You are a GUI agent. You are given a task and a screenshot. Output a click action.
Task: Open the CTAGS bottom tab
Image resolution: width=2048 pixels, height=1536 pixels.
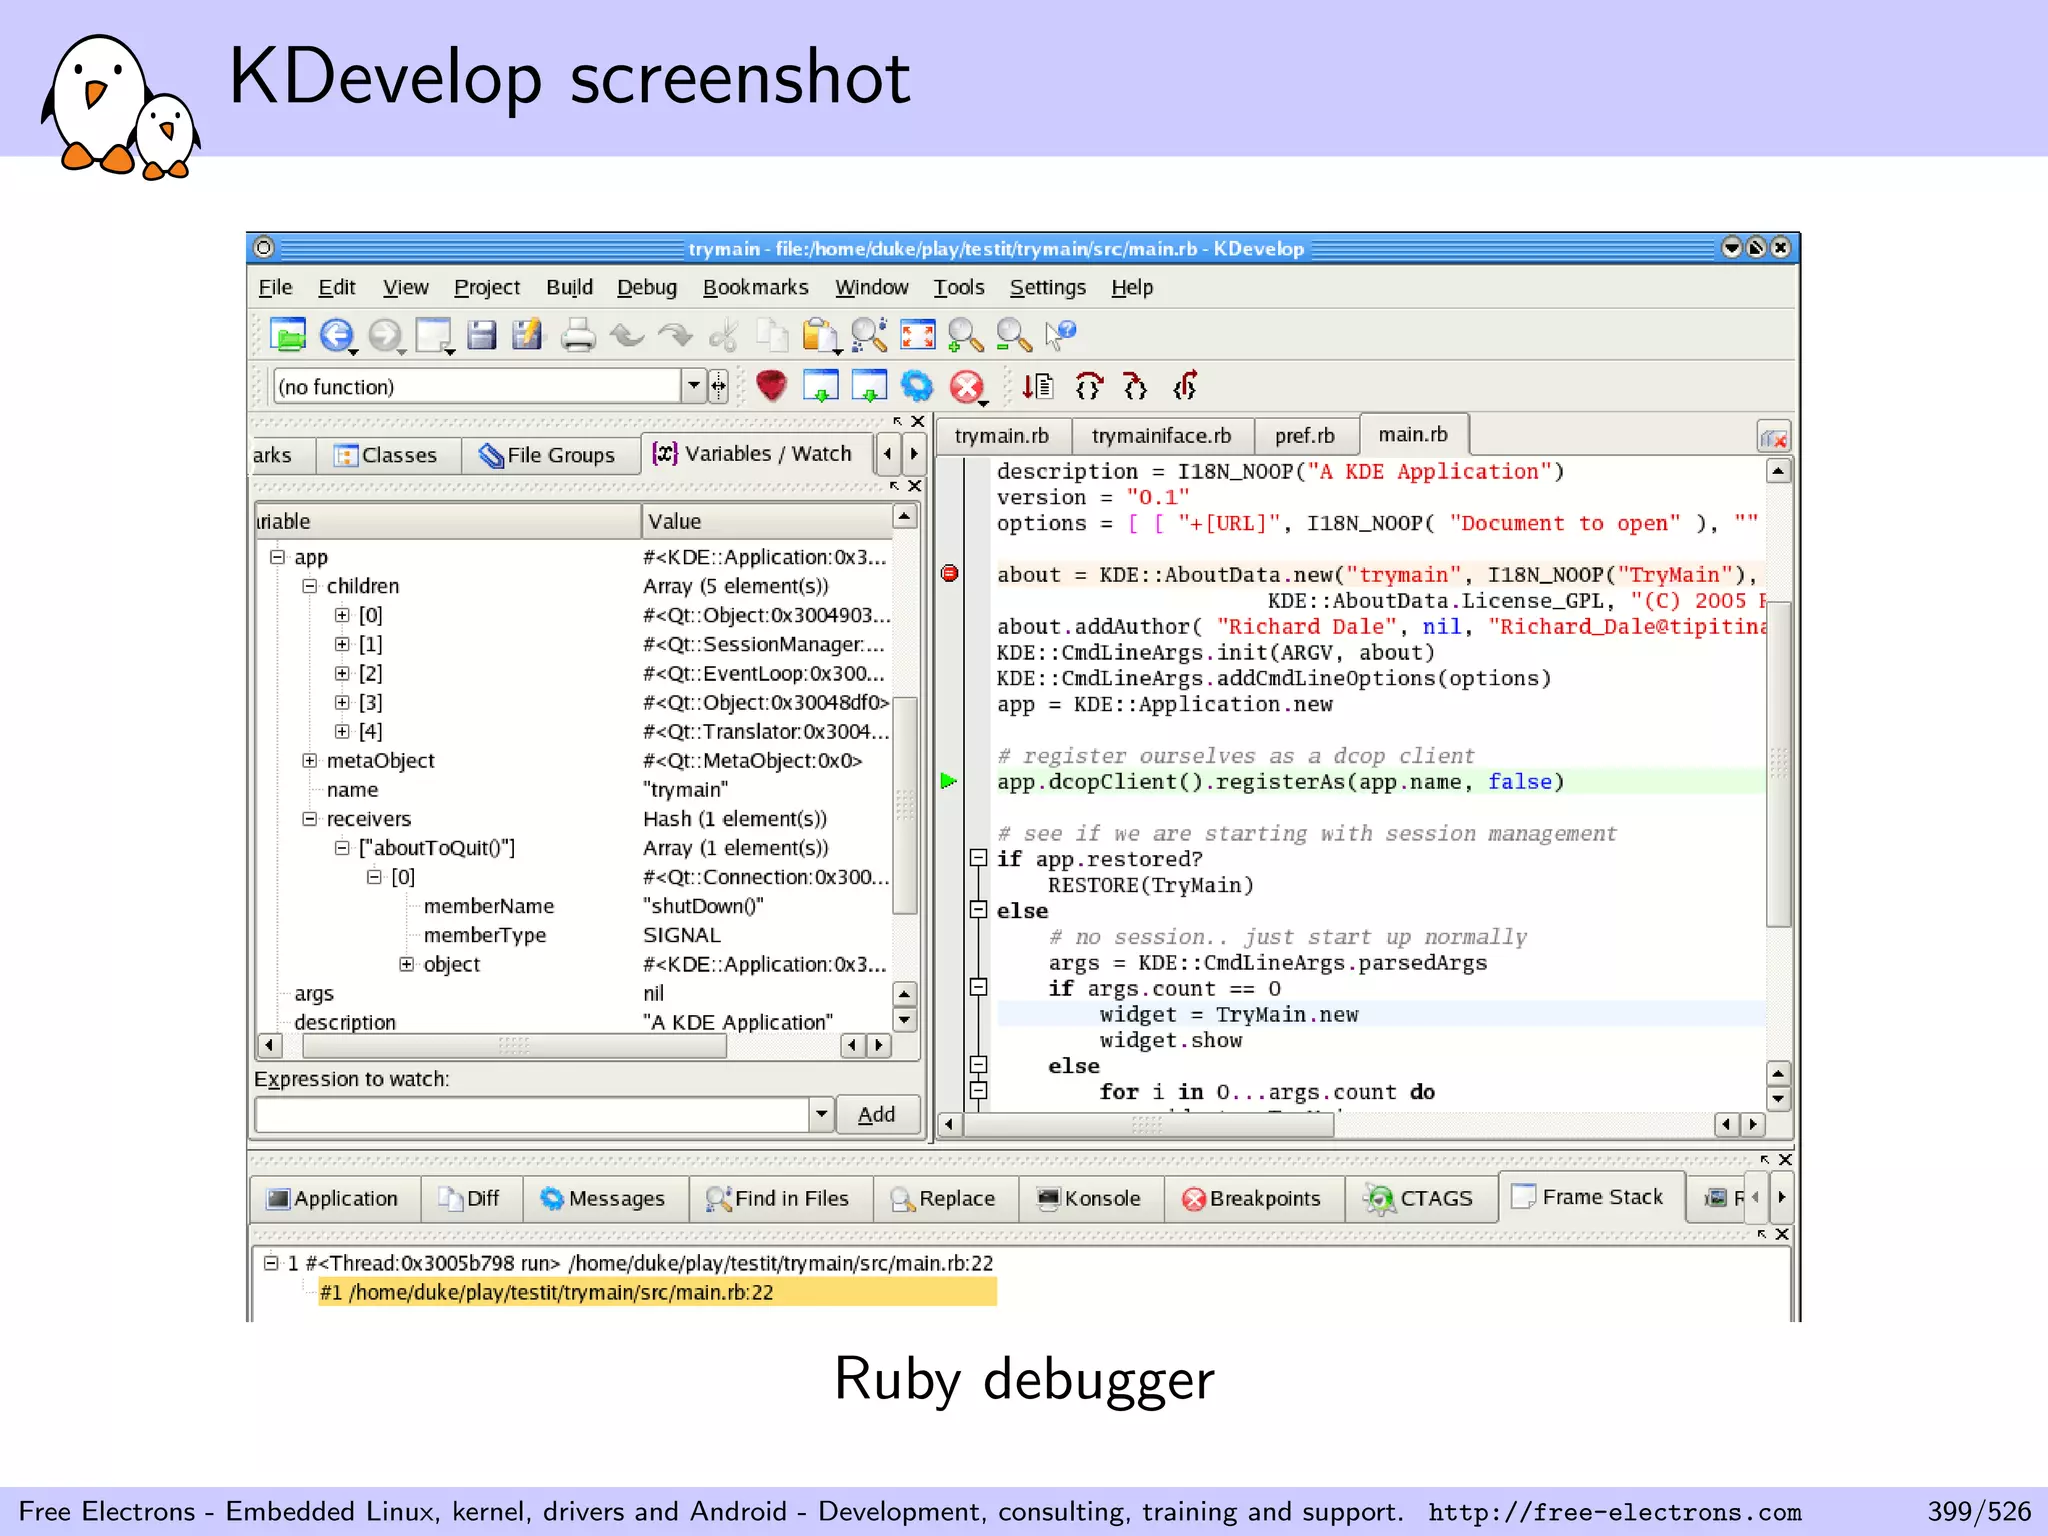tap(1420, 1198)
